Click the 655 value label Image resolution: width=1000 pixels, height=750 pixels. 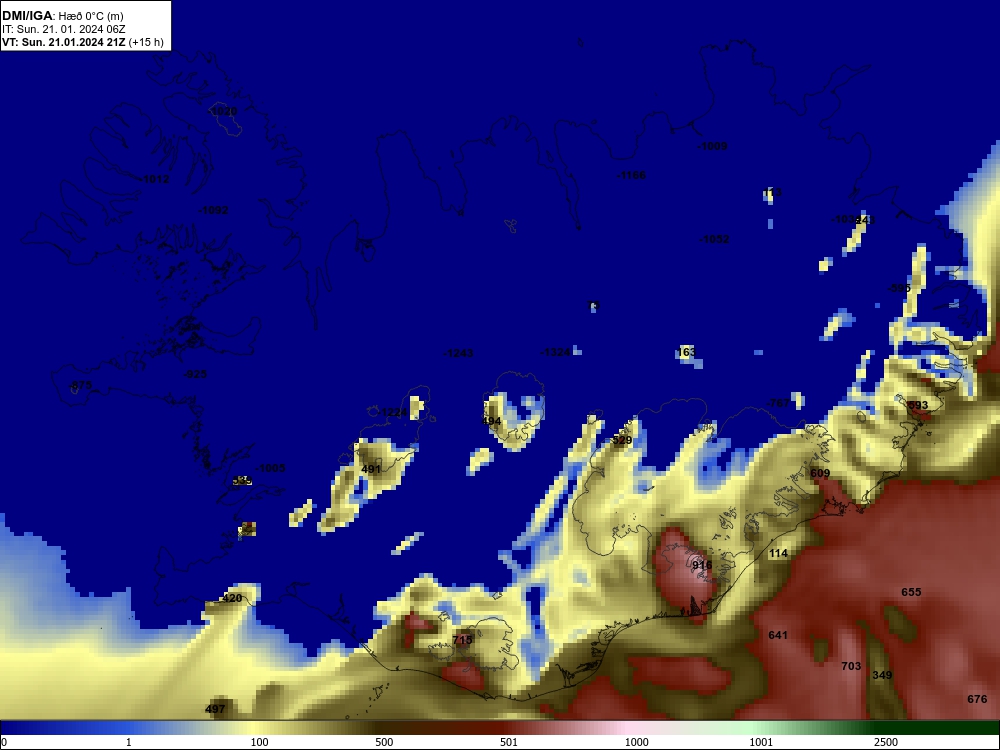click(911, 592)
